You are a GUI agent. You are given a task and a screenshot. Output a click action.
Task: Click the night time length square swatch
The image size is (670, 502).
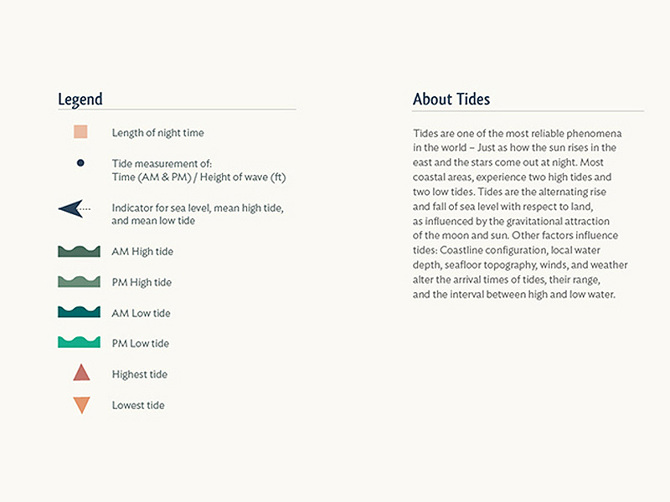81,132
